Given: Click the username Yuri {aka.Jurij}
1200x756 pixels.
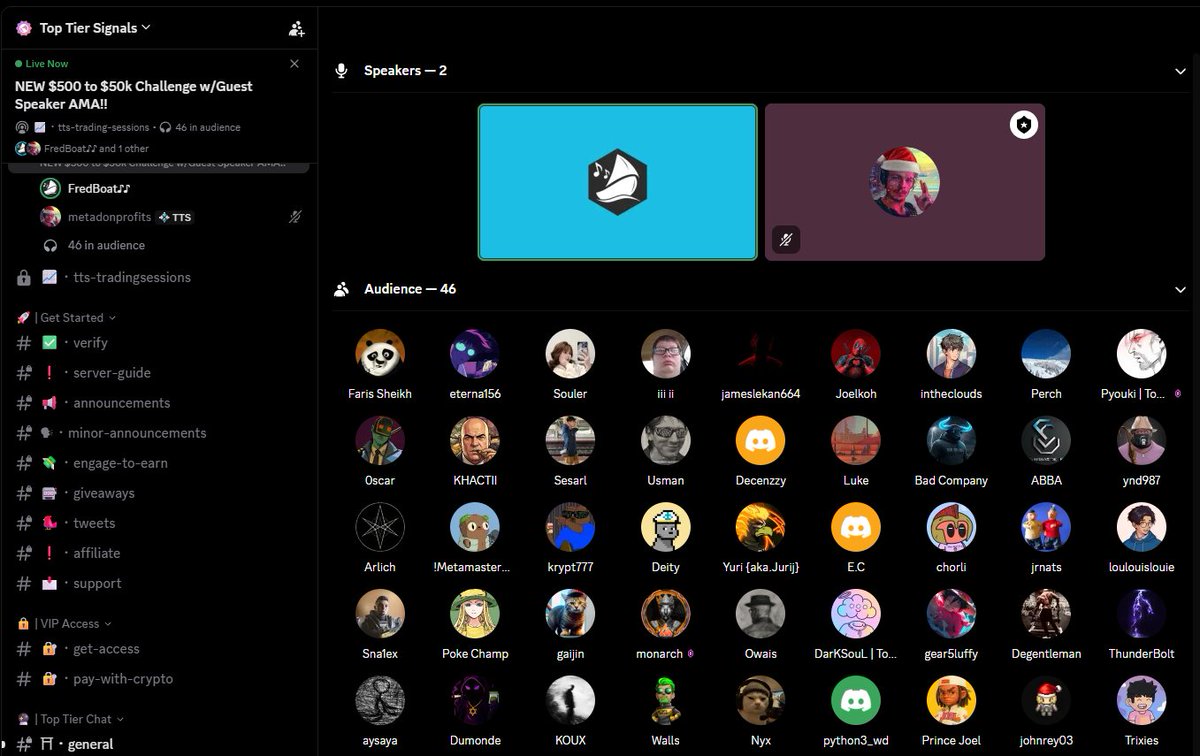Looking at the screenshot, I should point(761,567).
